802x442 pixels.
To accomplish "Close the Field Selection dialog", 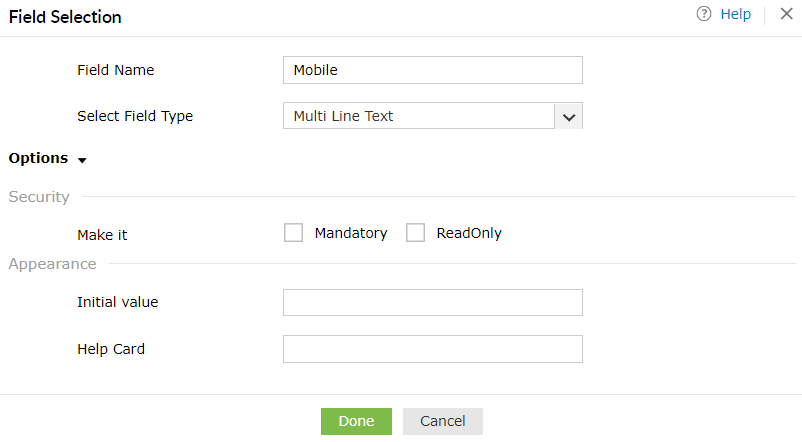I will (786, 14).
